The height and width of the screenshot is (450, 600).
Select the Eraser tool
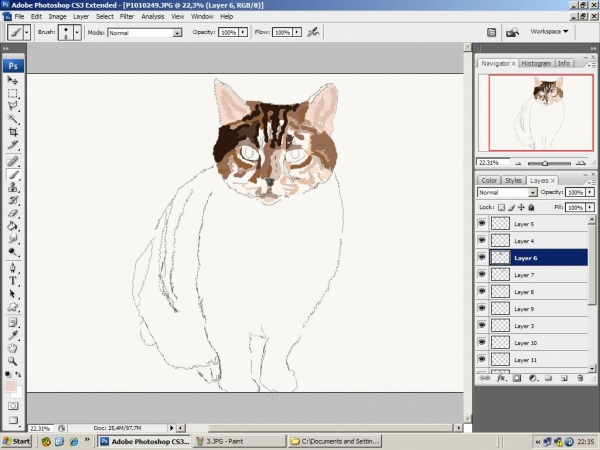13,213
